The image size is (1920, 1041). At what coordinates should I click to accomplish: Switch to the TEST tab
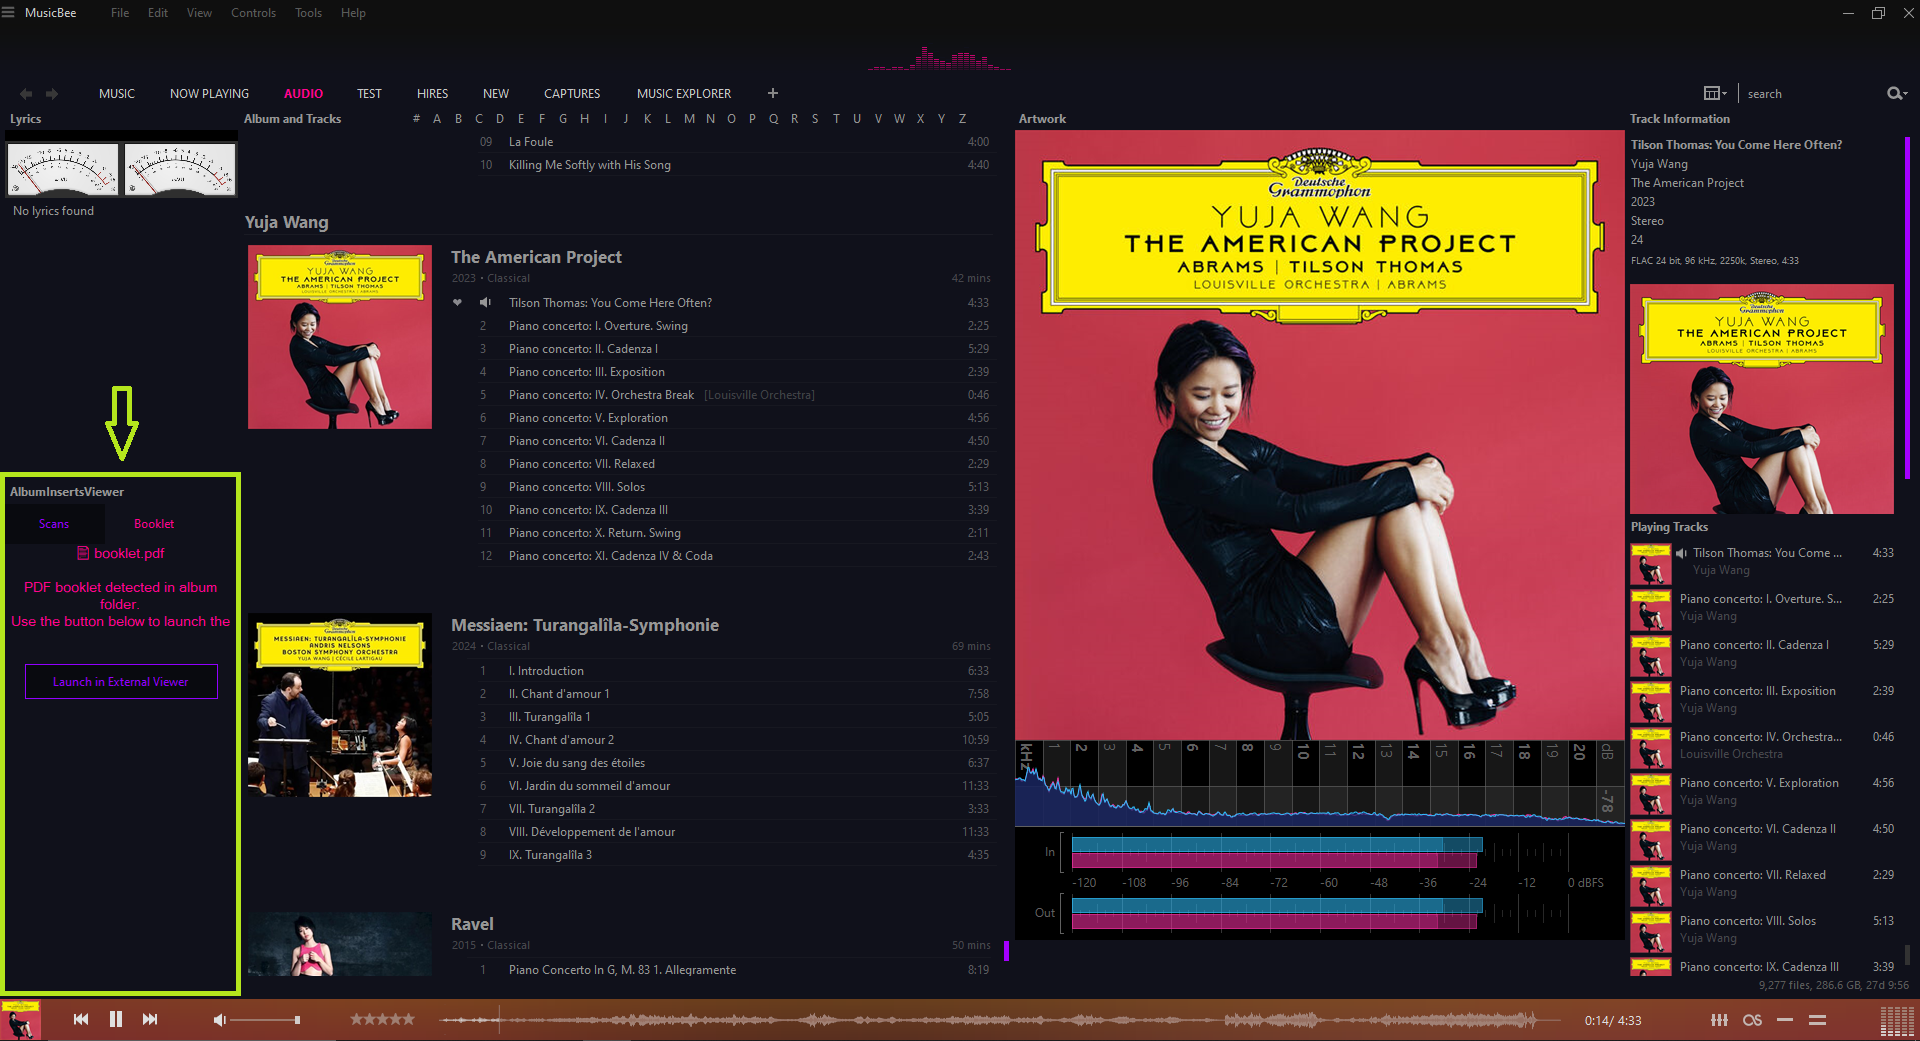pyautogui.click(x=369, y=94)
